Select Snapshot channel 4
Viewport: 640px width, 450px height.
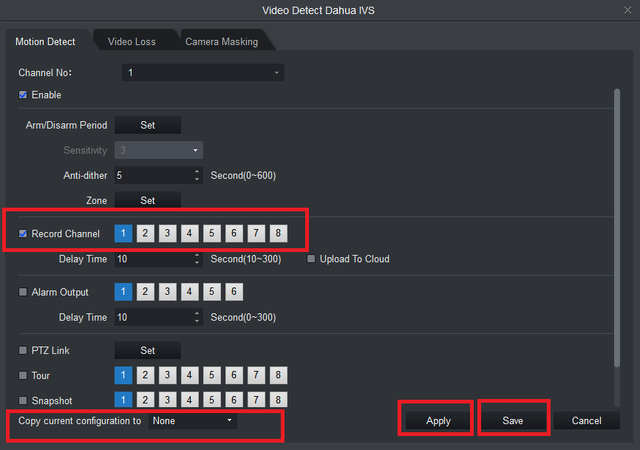tap(189, 399)
